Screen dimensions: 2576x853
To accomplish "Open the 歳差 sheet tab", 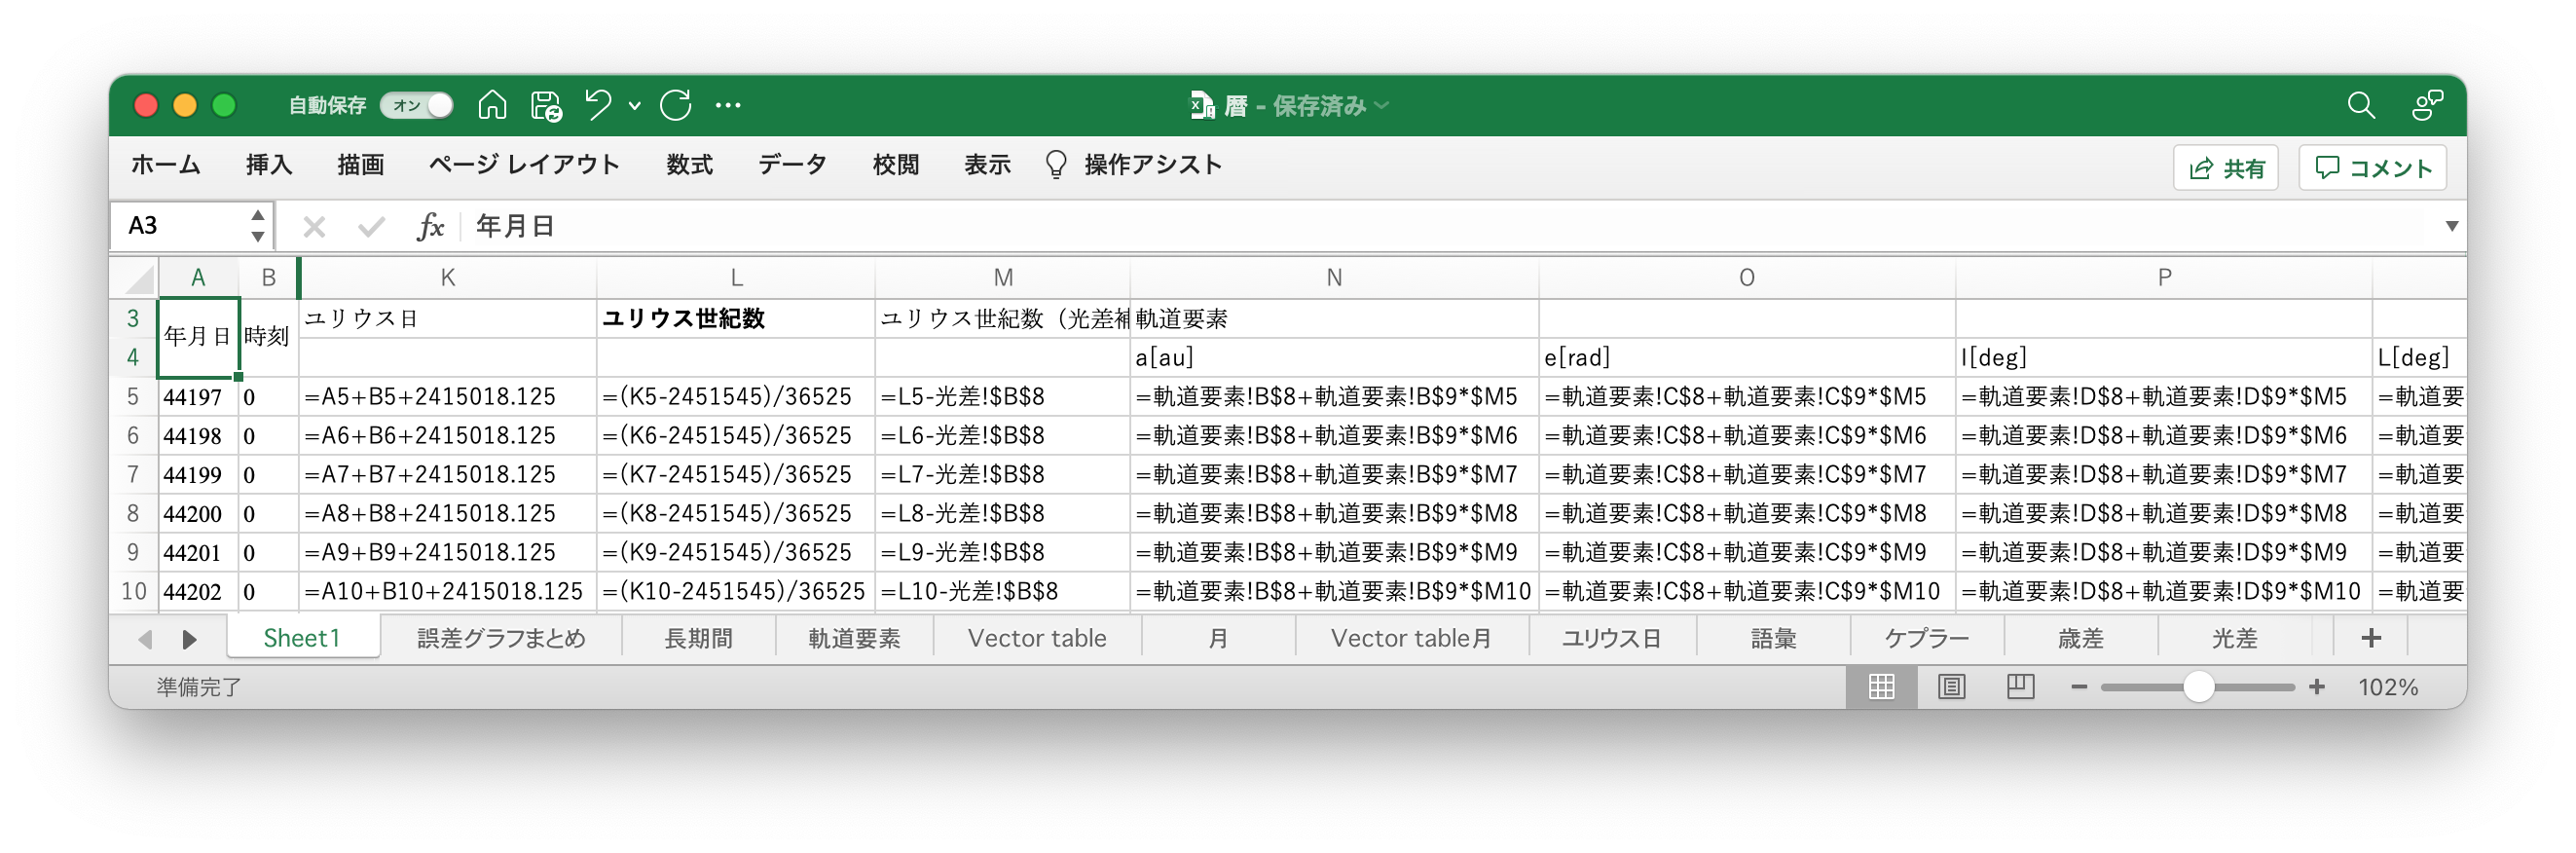I will pos(2080,638).
